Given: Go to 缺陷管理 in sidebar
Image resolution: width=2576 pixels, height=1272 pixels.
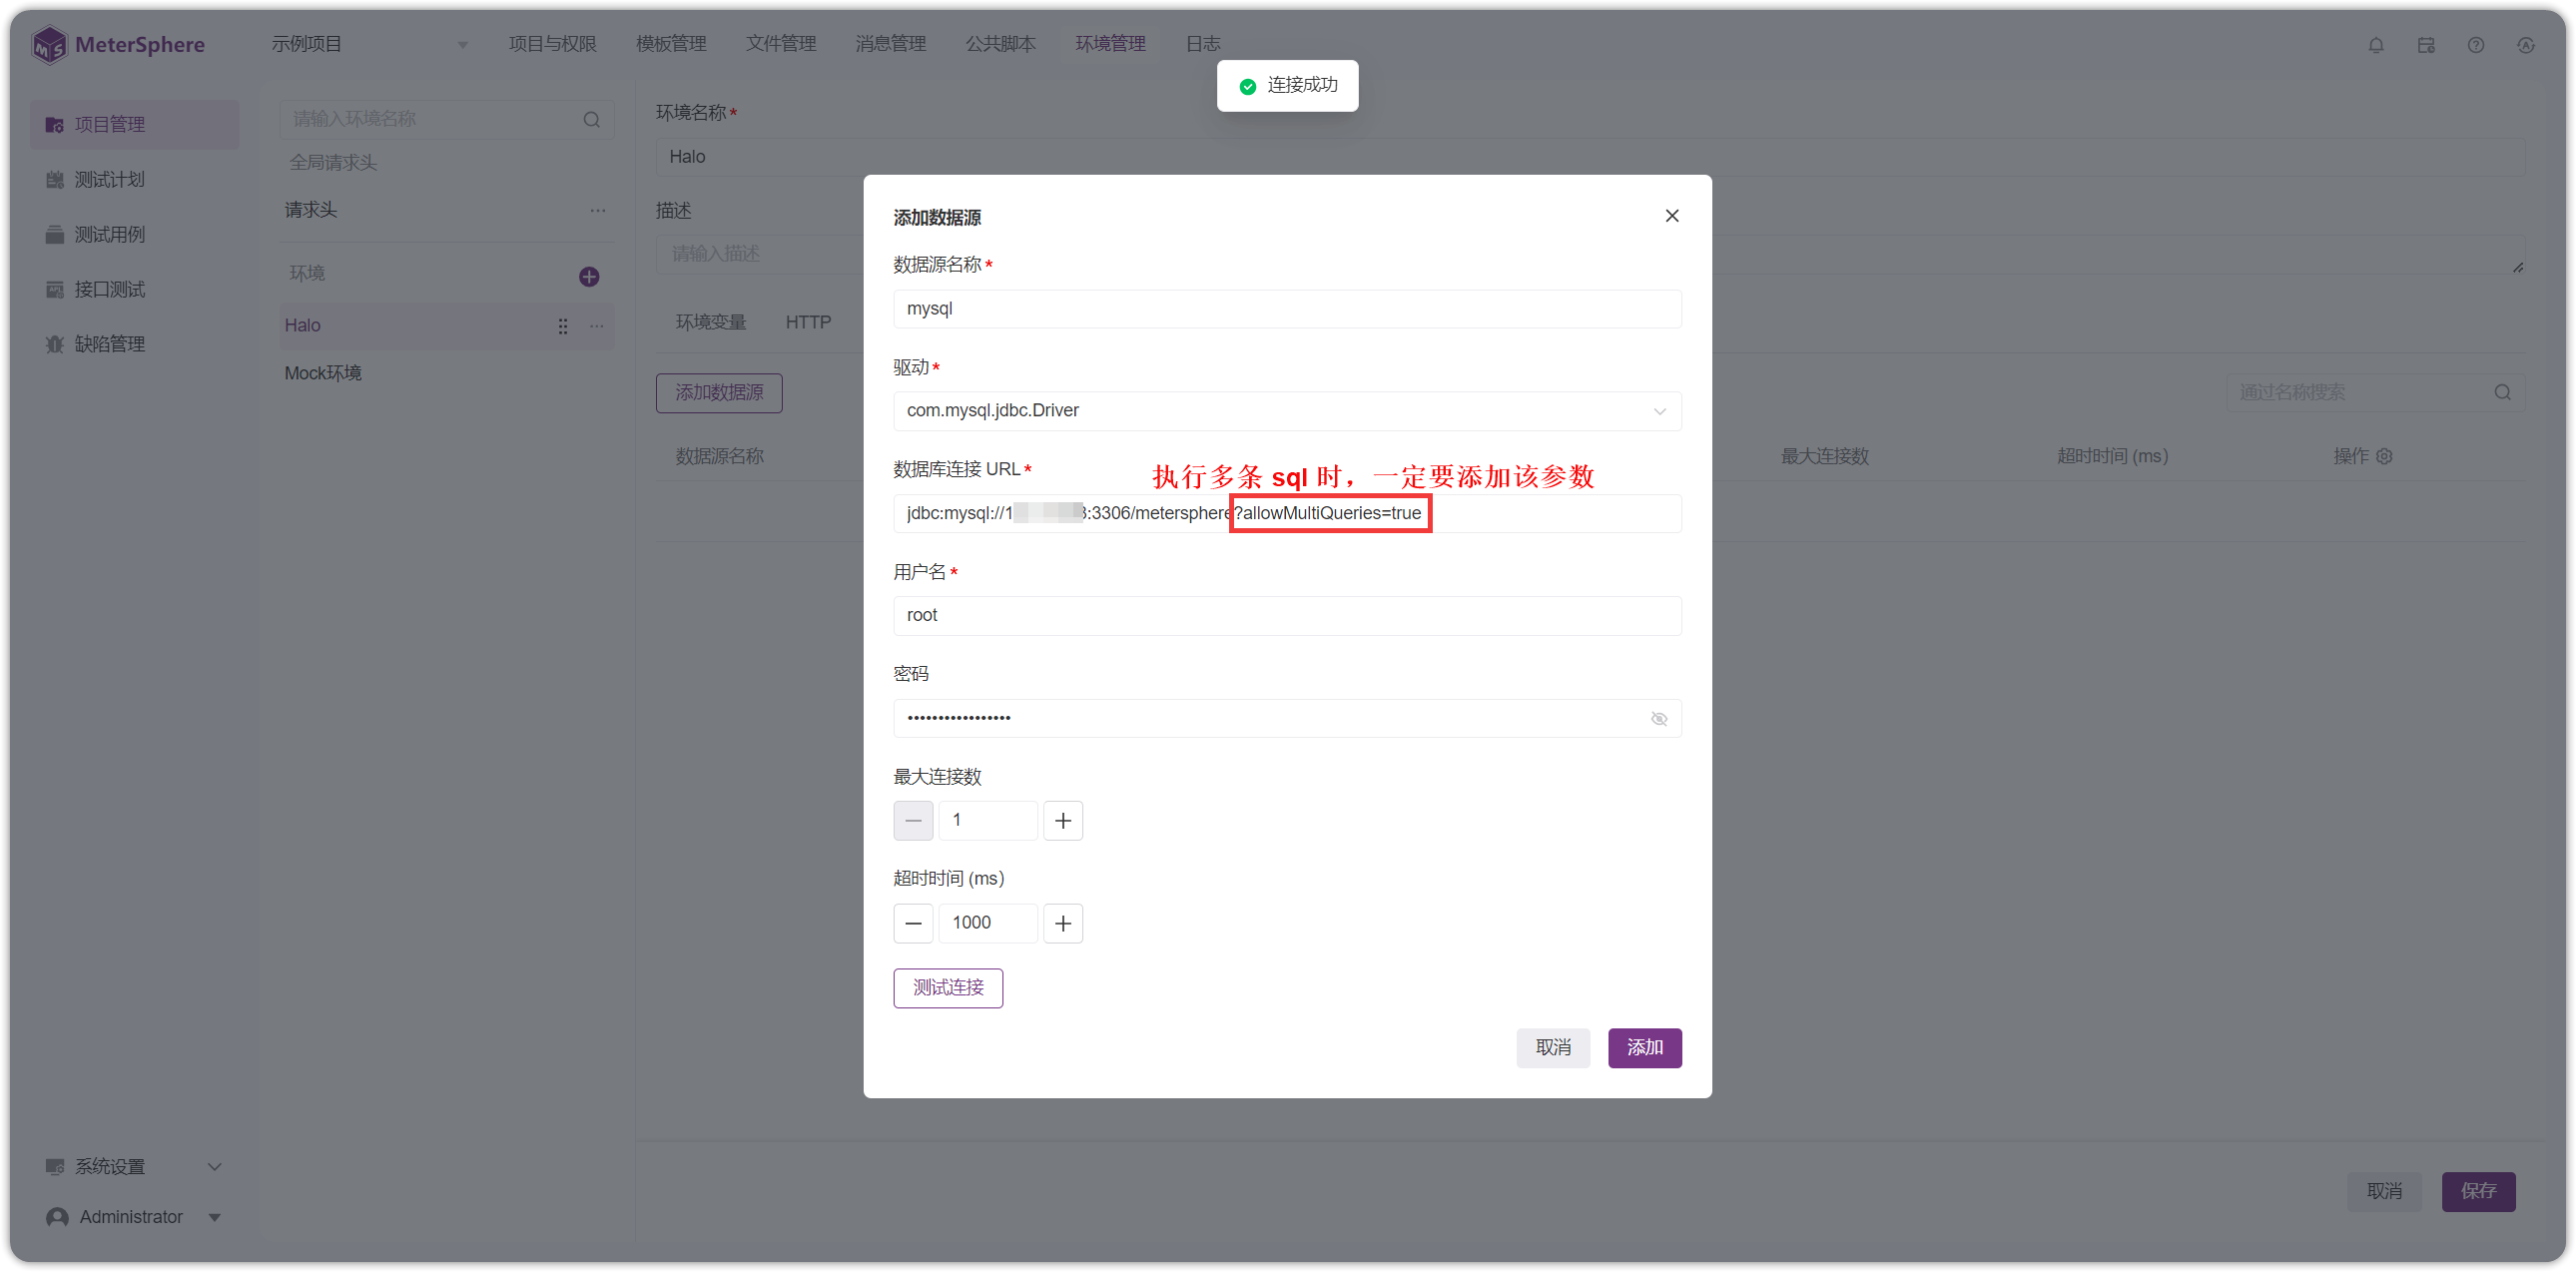Looking at the screenshot, I should pos(134,344).
